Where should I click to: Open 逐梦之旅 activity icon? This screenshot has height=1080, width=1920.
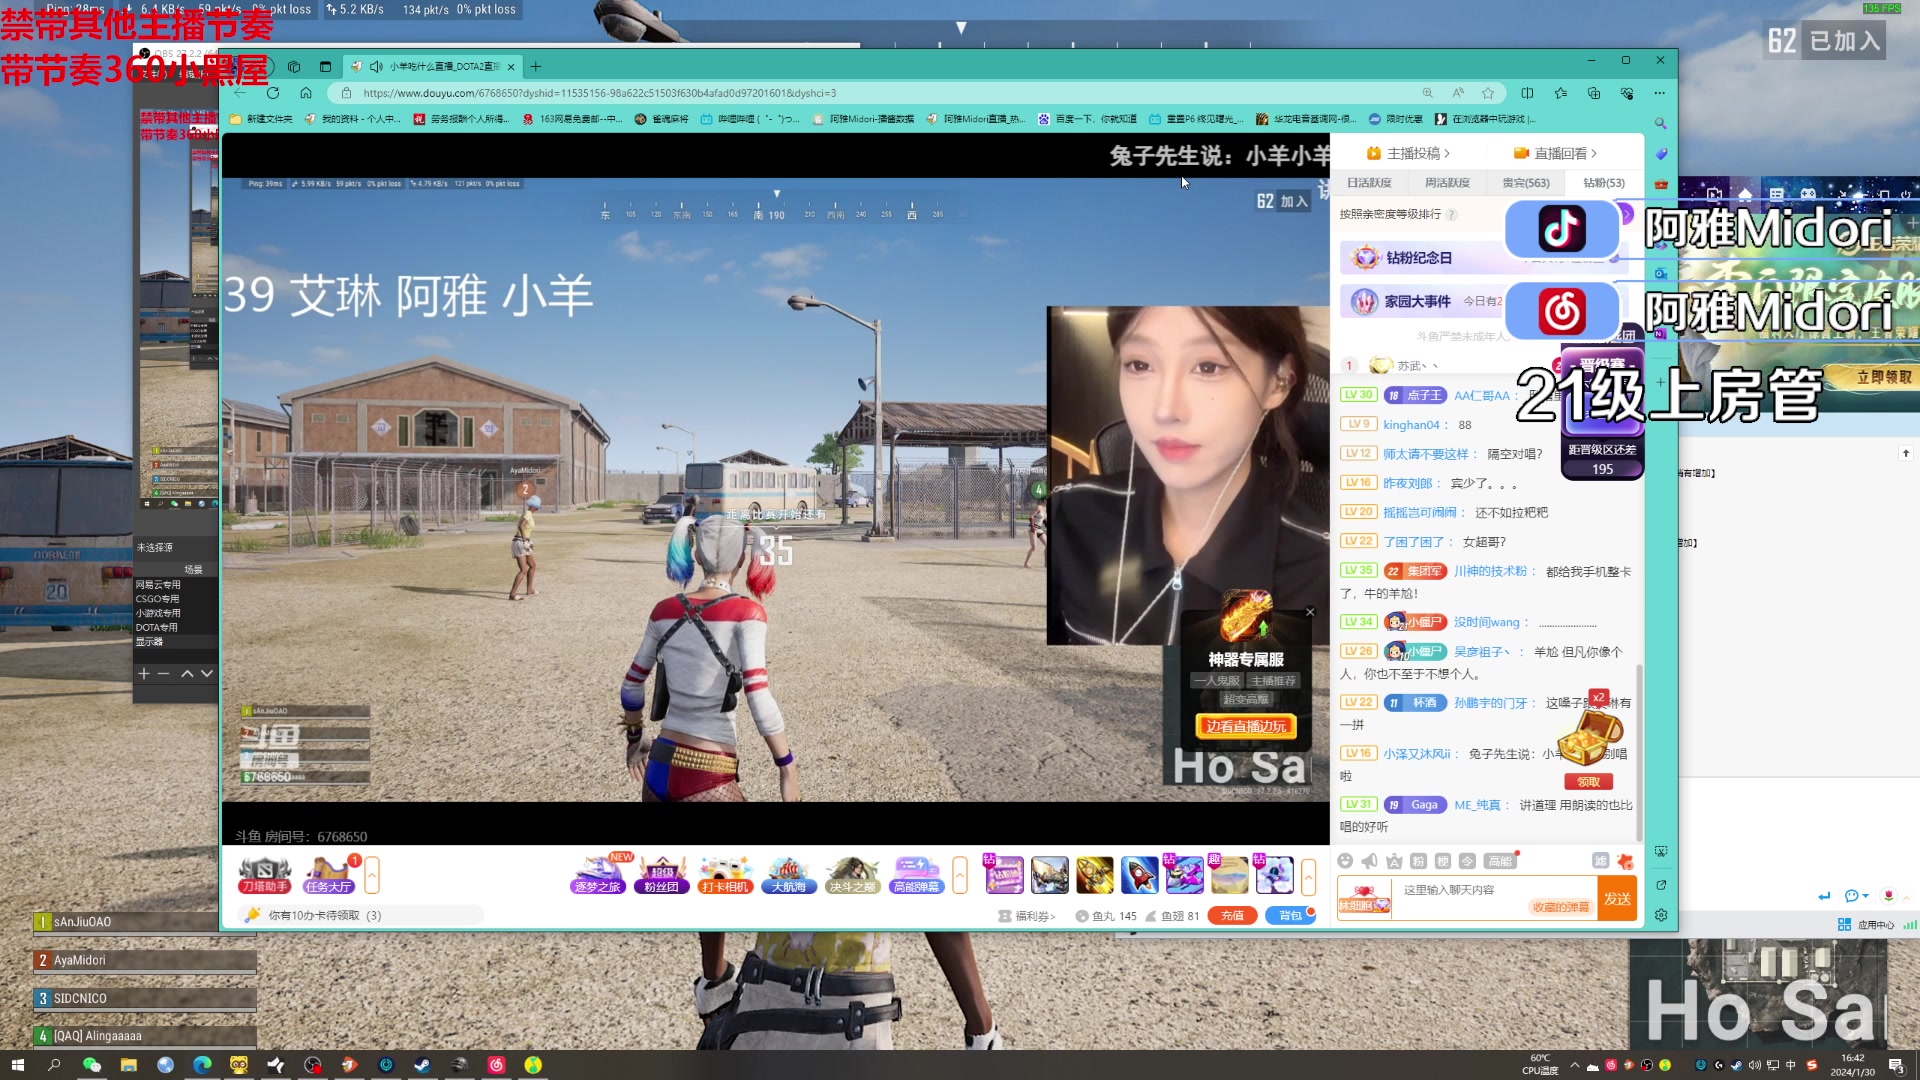(598, 875)
